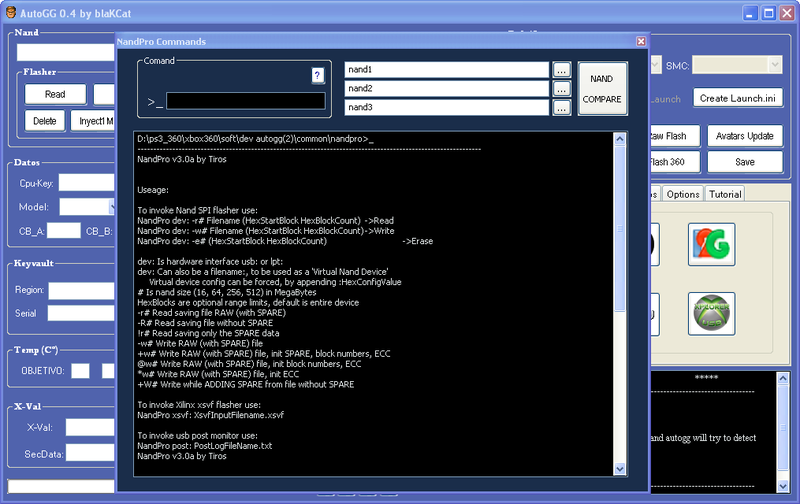The height and width of the screenshot is (504, 800).
Task: Click the Cpu-Key input field
Action: [x=87, y=183]
